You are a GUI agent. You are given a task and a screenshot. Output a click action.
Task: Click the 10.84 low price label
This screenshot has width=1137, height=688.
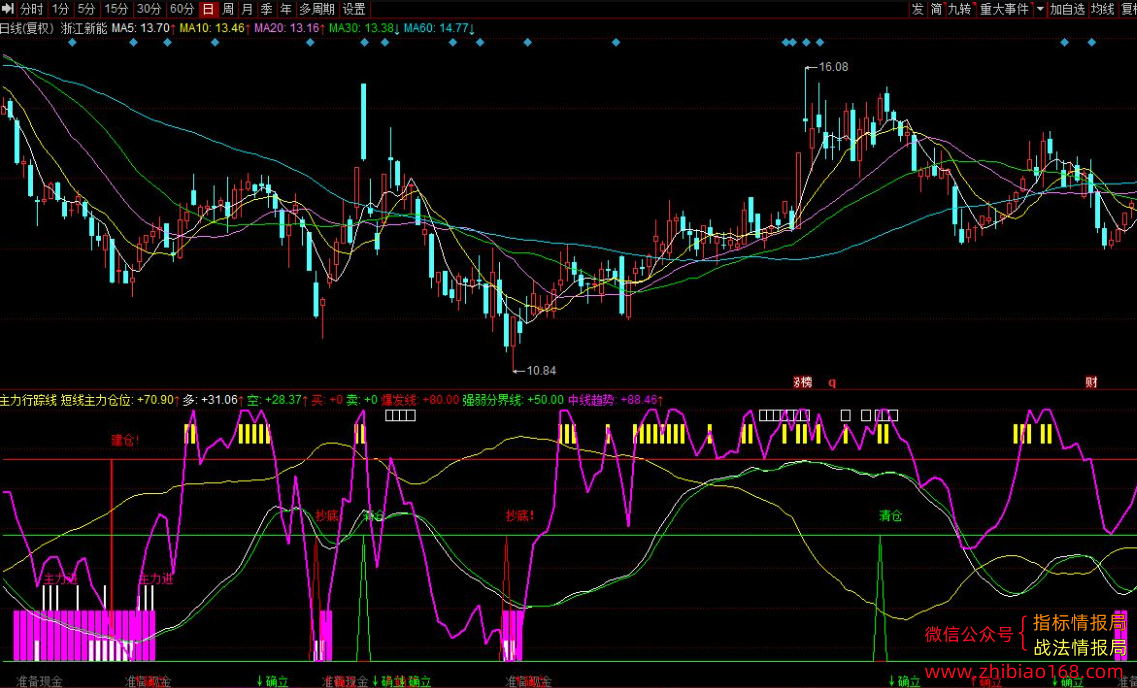click(x=541, y=370)
